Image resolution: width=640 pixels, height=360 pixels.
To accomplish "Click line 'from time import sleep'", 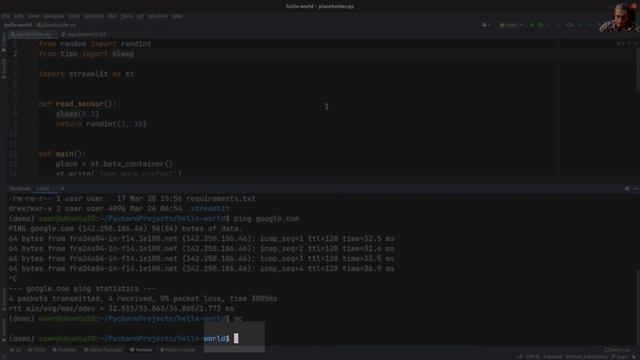I will point(87,54).
